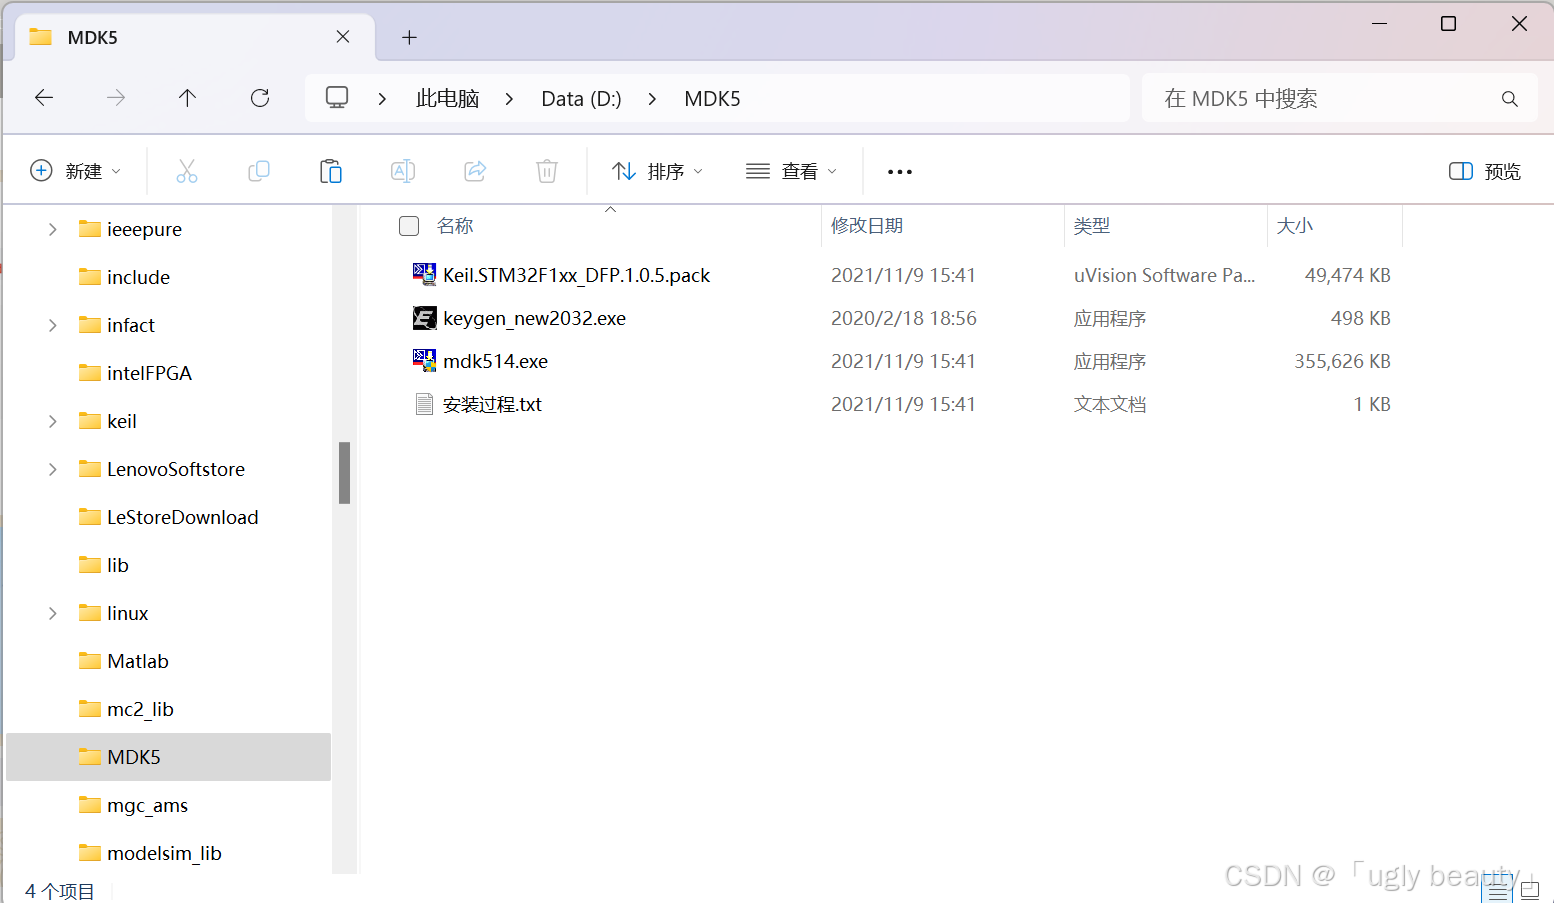Open the 新建 new item dropdown

(x=76, y=171)
